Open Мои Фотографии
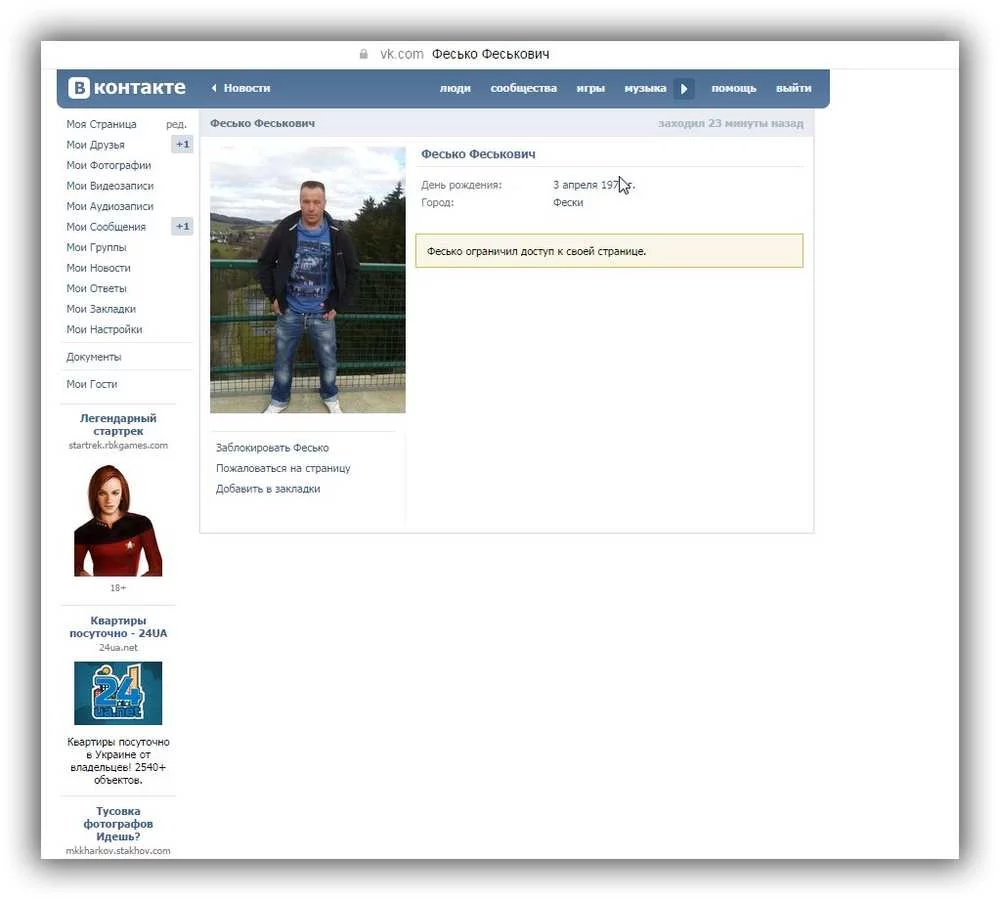 tap(108, 165)
